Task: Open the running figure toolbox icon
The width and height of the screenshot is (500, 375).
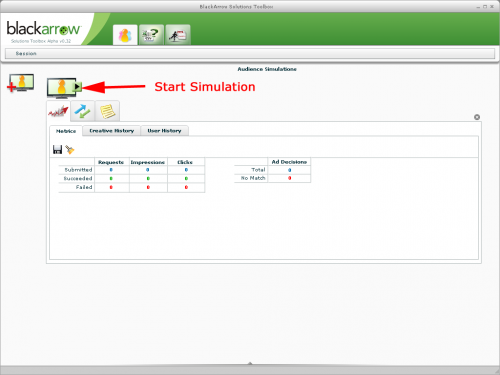Action: tap(178, 35)
